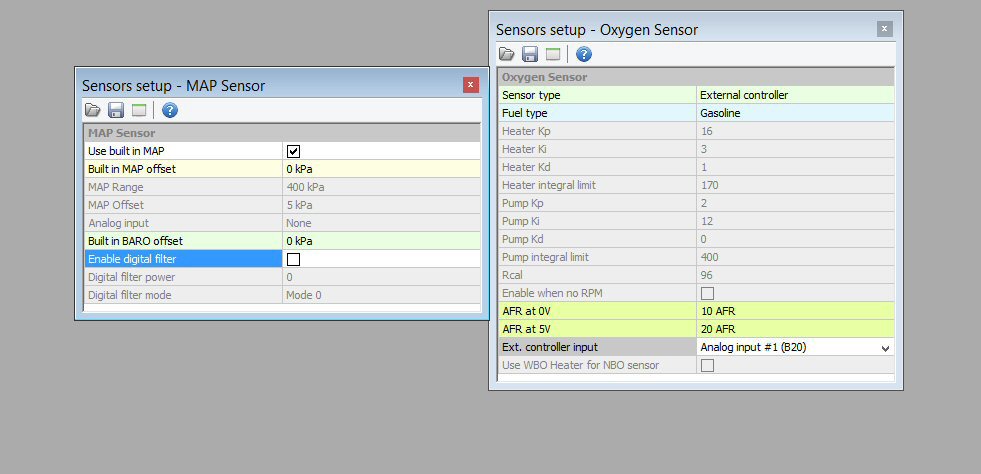Image resolution: width=981 pixels, height=474 pixels.
Task: Click the AFR at 0V value field
Action: (794, 311)
